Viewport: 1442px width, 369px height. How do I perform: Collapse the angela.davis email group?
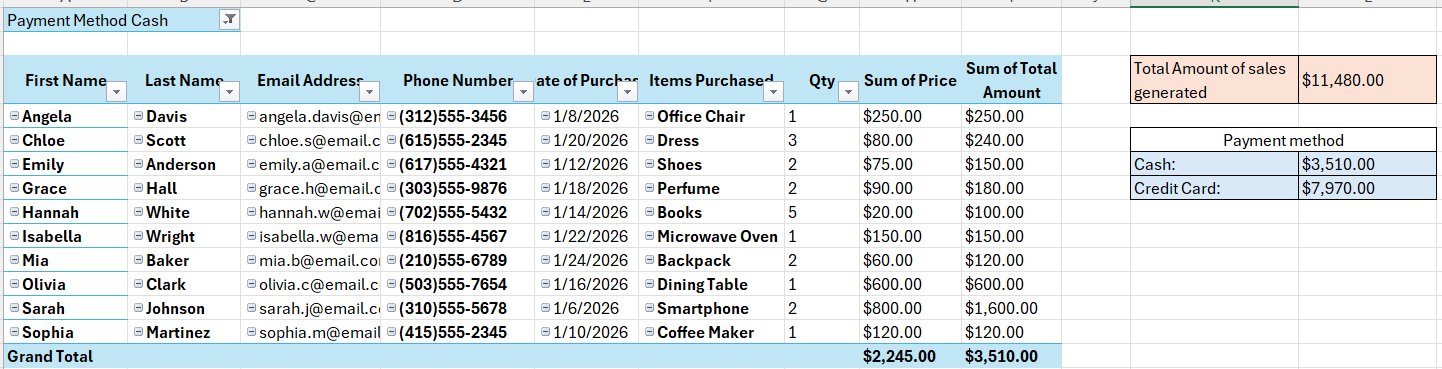(251, 116)
